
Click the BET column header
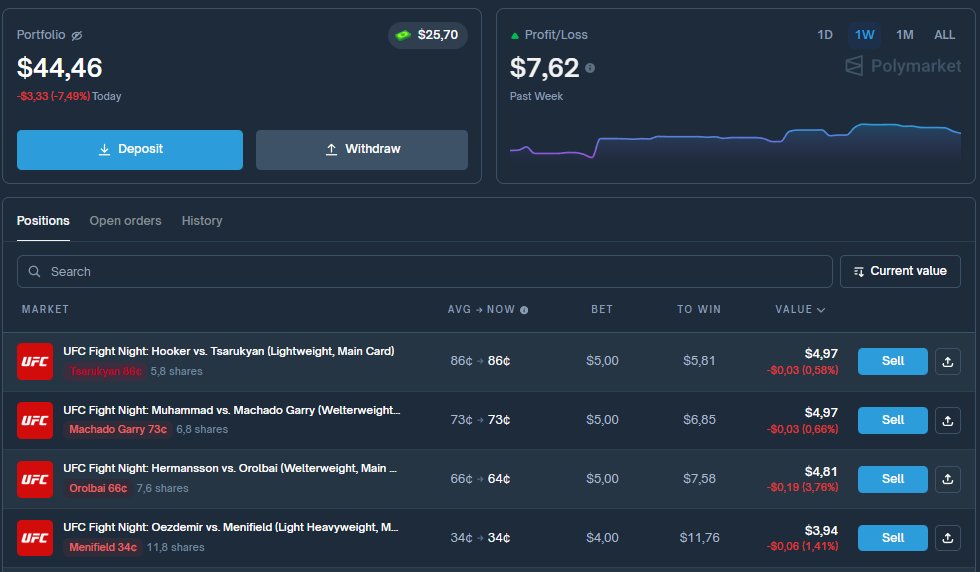click(602, 309)
